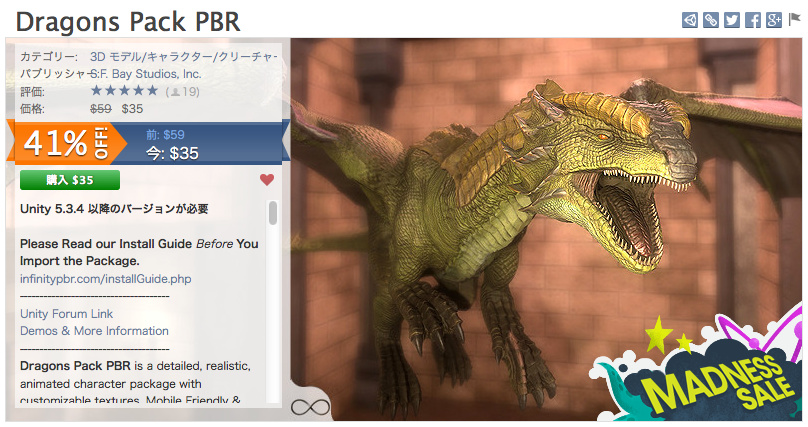Open infinitypbr.com/installGuide.php link
The width and height of the screenshot is (808, 427).
coord(106,279)
